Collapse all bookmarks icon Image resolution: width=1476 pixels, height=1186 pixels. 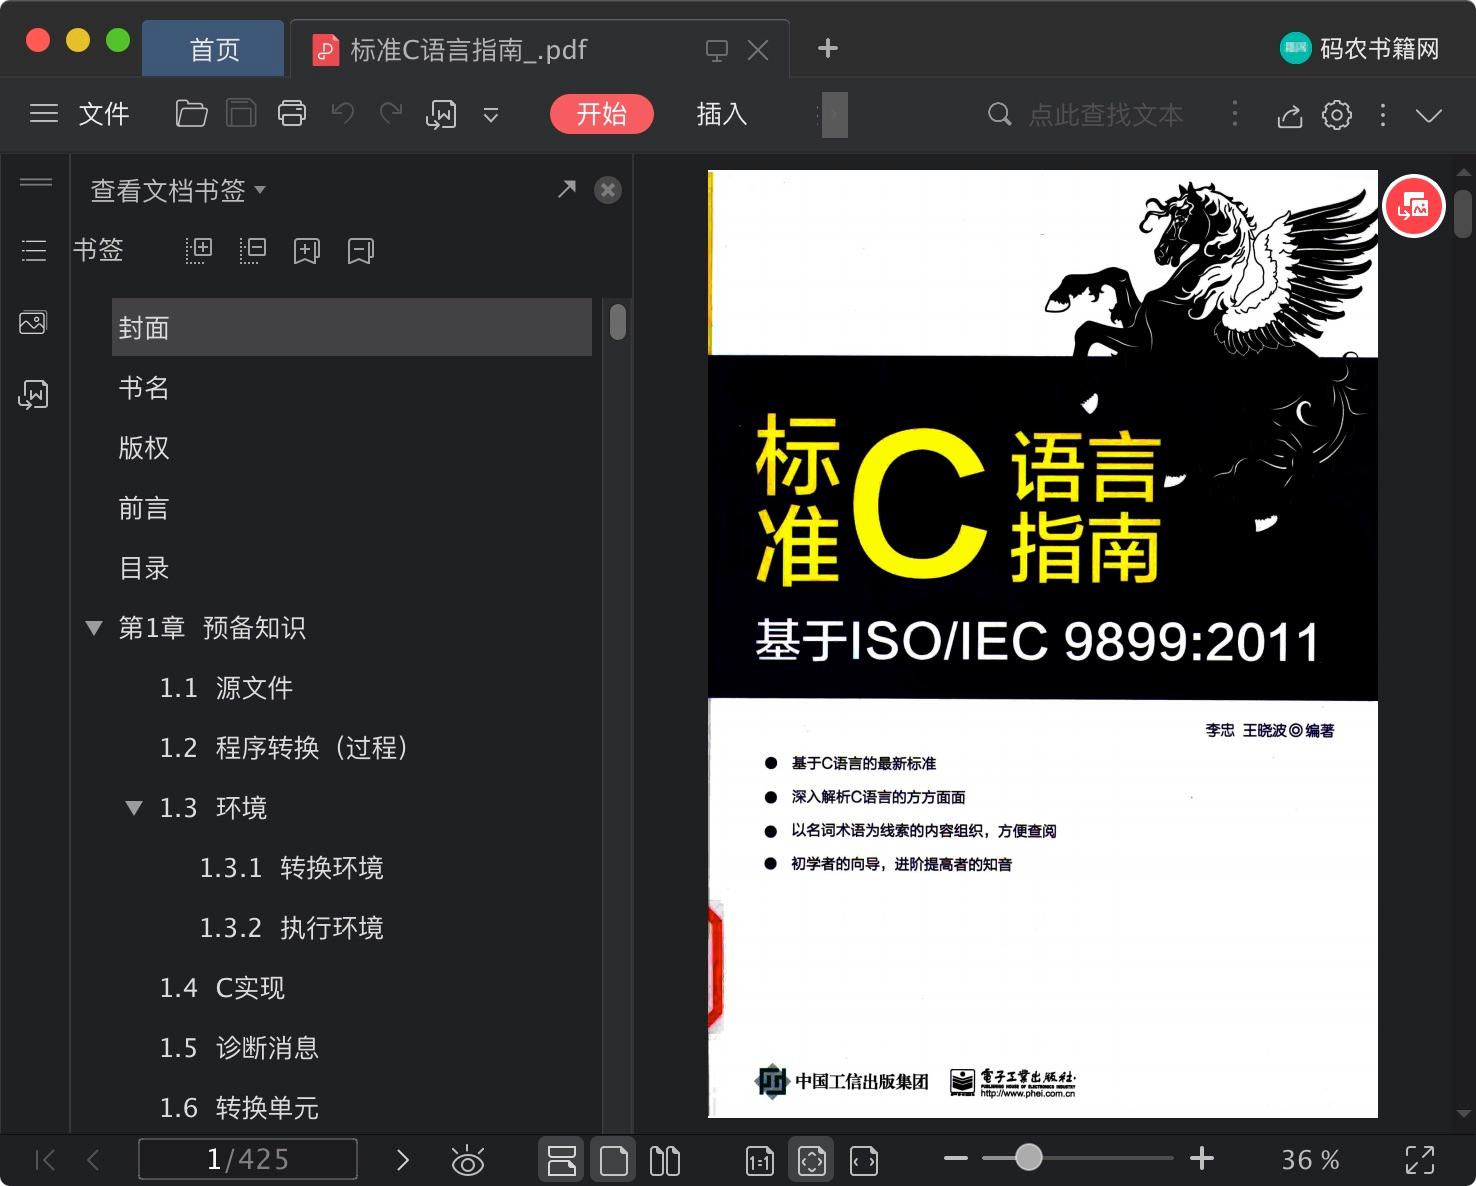point(253,250)
